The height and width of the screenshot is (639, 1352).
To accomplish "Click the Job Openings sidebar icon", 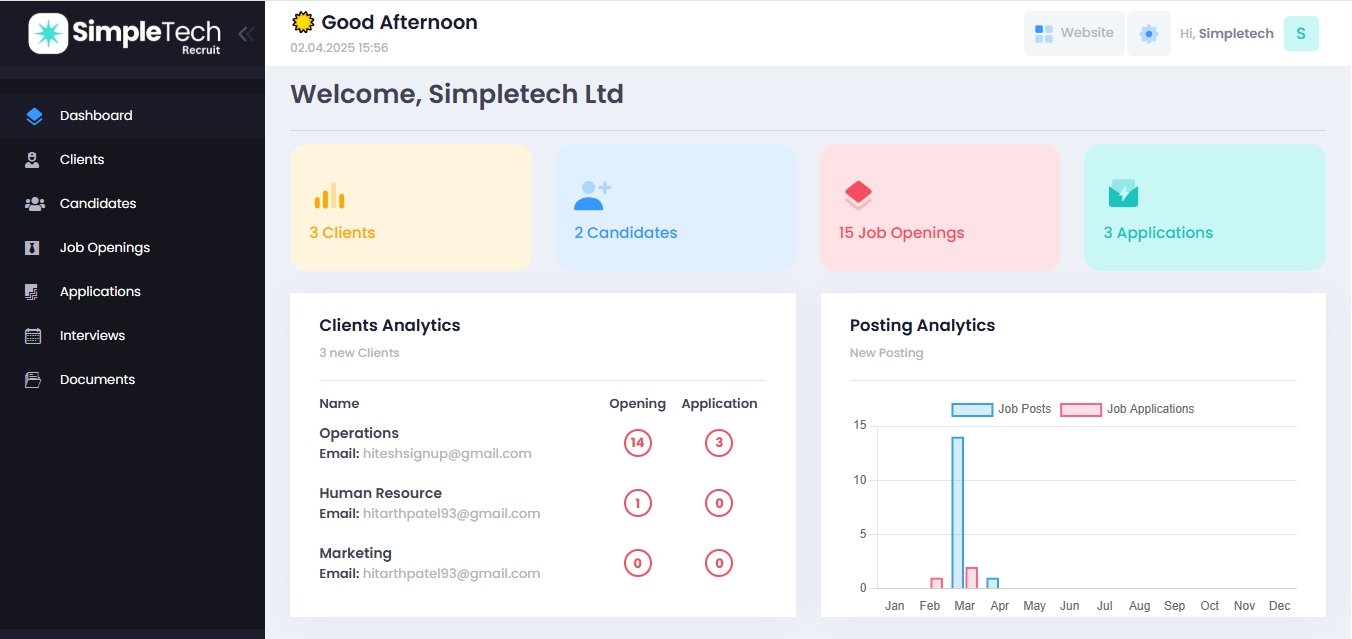I will [33, 248].
